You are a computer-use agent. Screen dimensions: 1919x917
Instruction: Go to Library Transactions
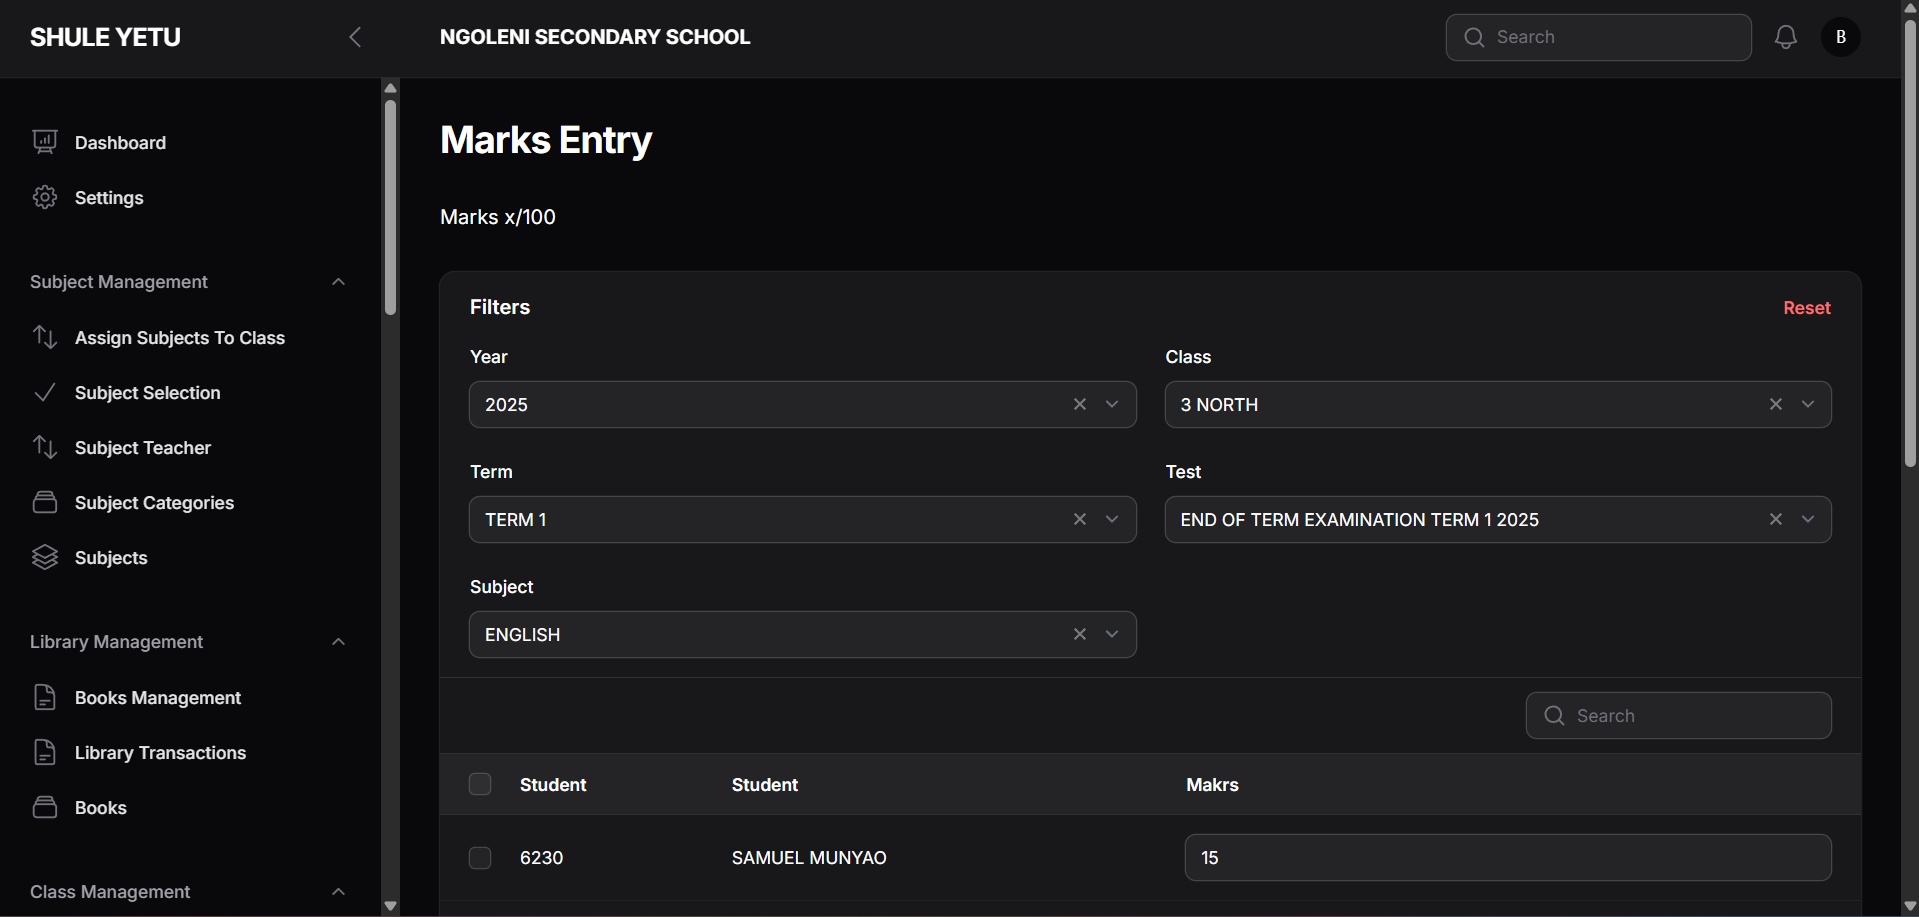tap(160, 752)
